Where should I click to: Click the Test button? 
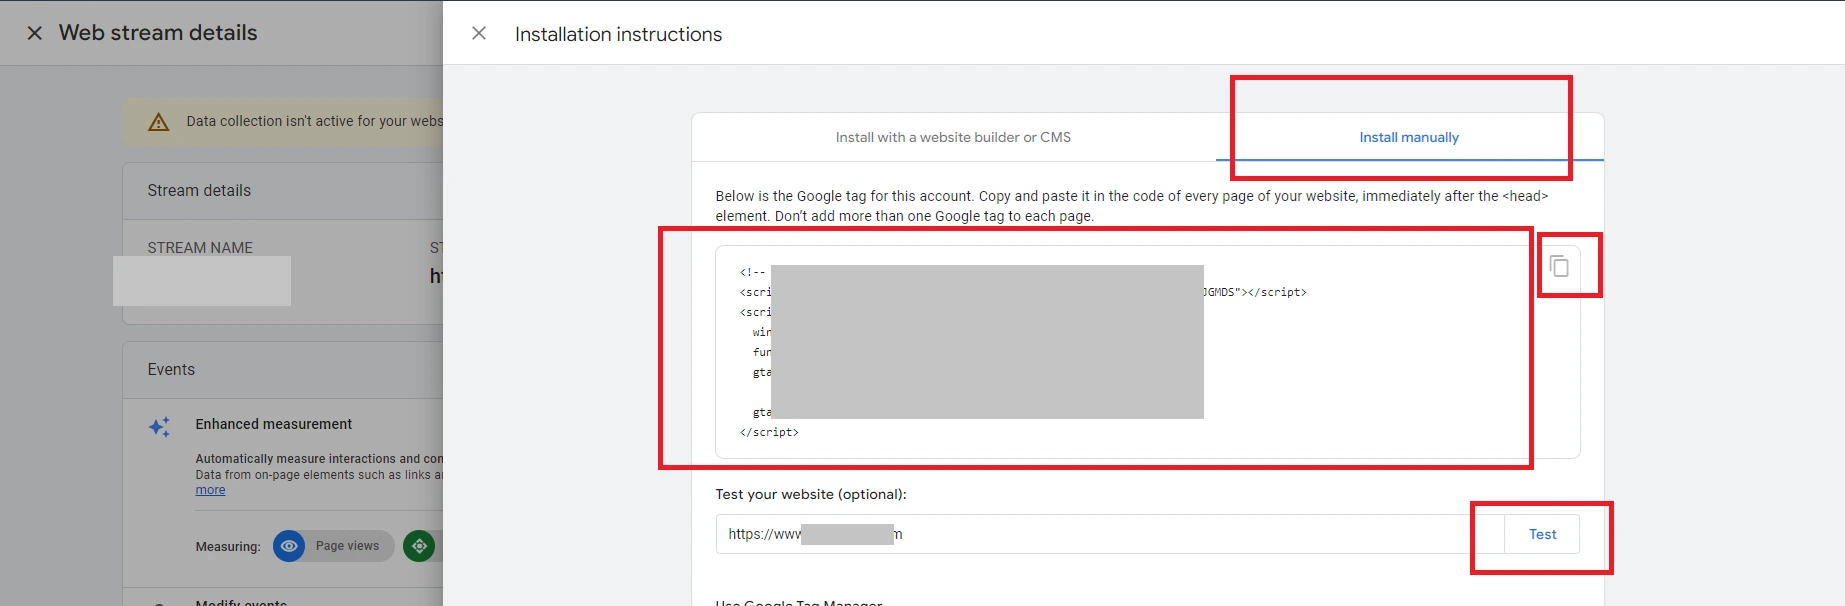[x=1542, y=534]
